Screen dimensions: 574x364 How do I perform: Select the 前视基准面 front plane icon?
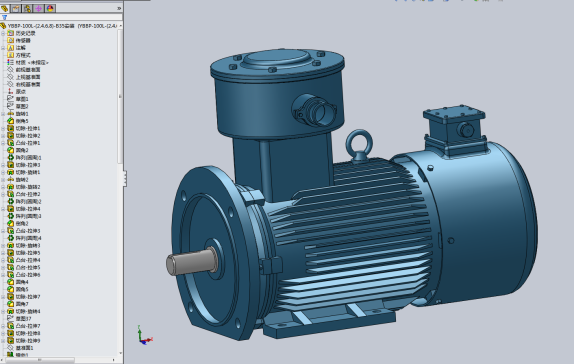coord(11,70)
